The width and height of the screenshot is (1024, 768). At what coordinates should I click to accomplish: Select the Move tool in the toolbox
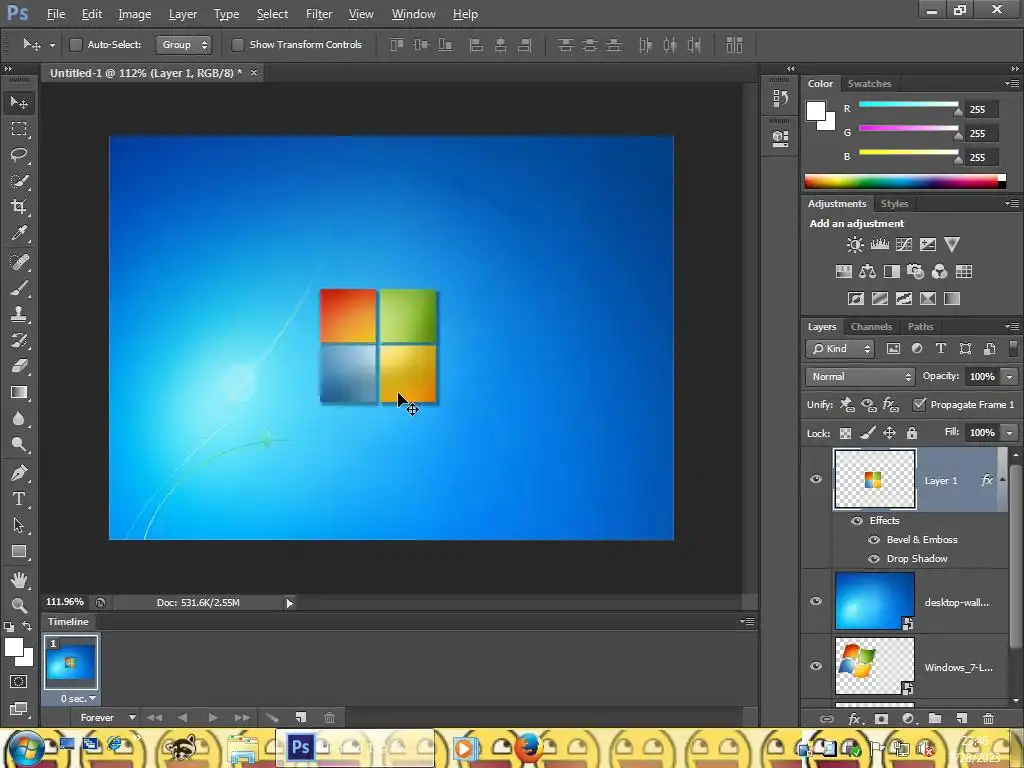tap(19, 103)
